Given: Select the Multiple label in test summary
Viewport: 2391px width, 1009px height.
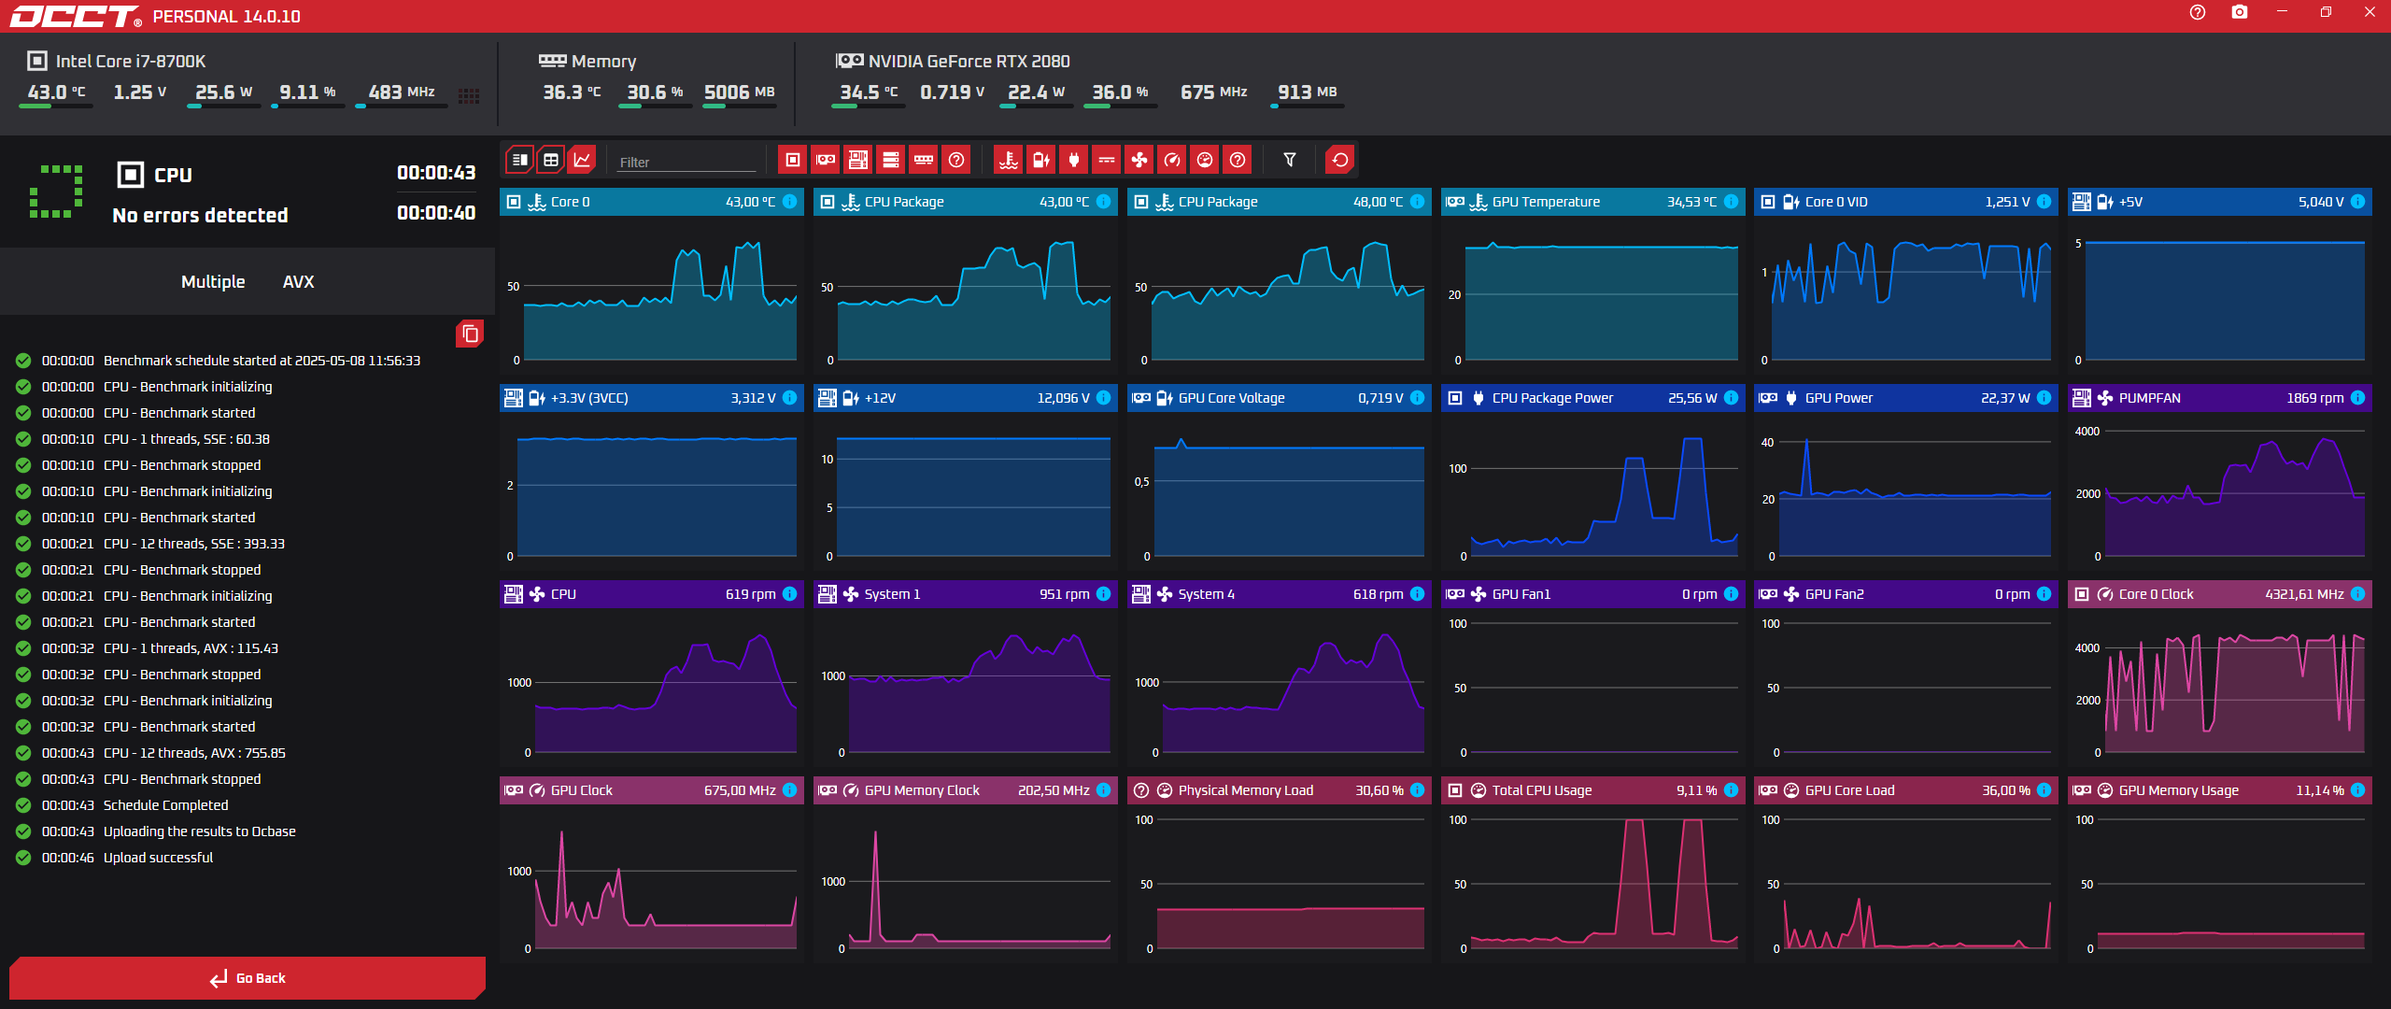Looking at the screenshot, I should click(213, 282).
